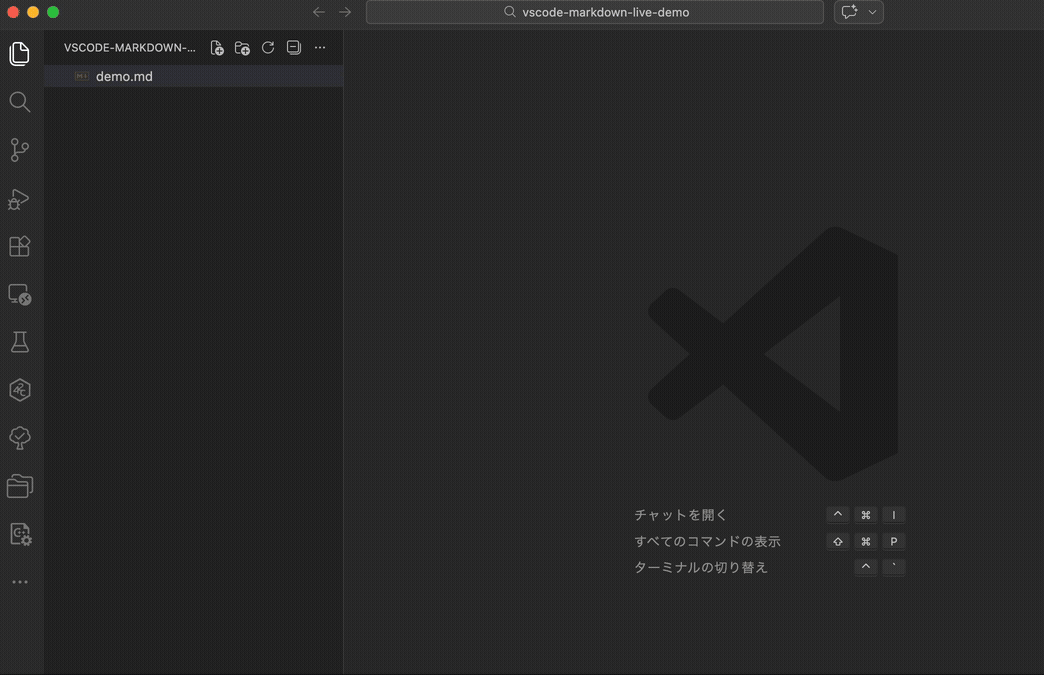
Task: Create a new file in Explorer
Action: 216,48
